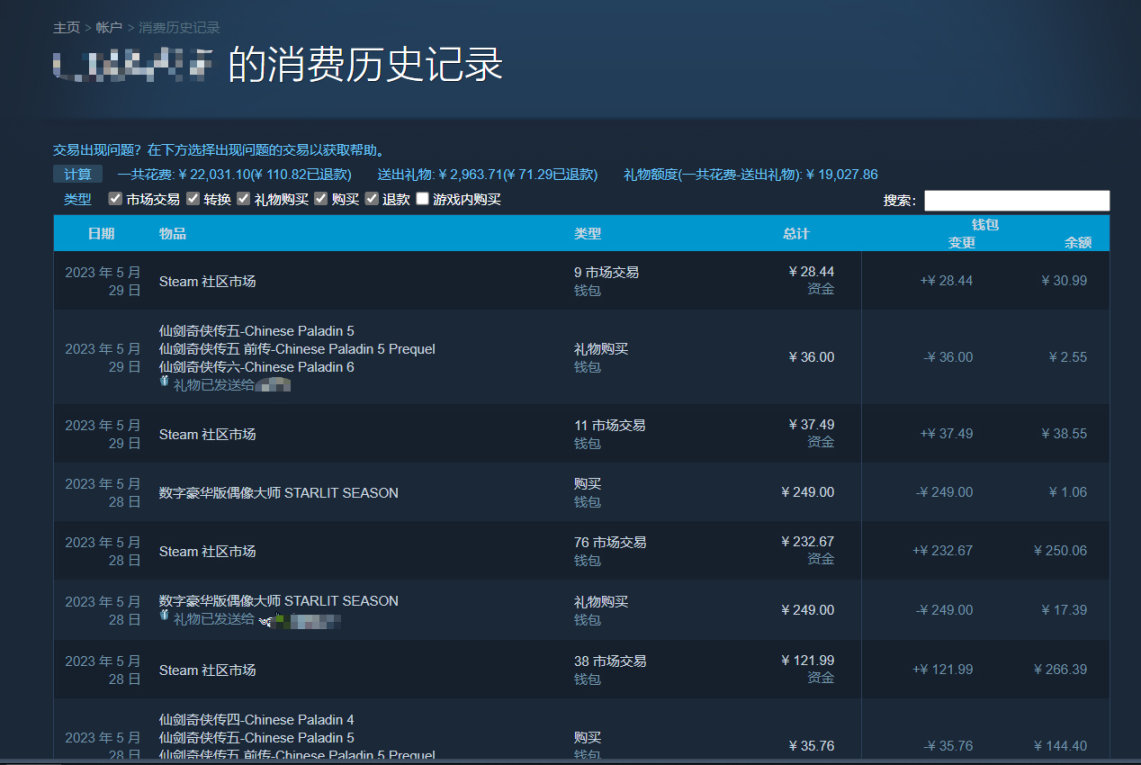
Task: Toggle the 市场交易 checkbox
Action: (114, 199)
